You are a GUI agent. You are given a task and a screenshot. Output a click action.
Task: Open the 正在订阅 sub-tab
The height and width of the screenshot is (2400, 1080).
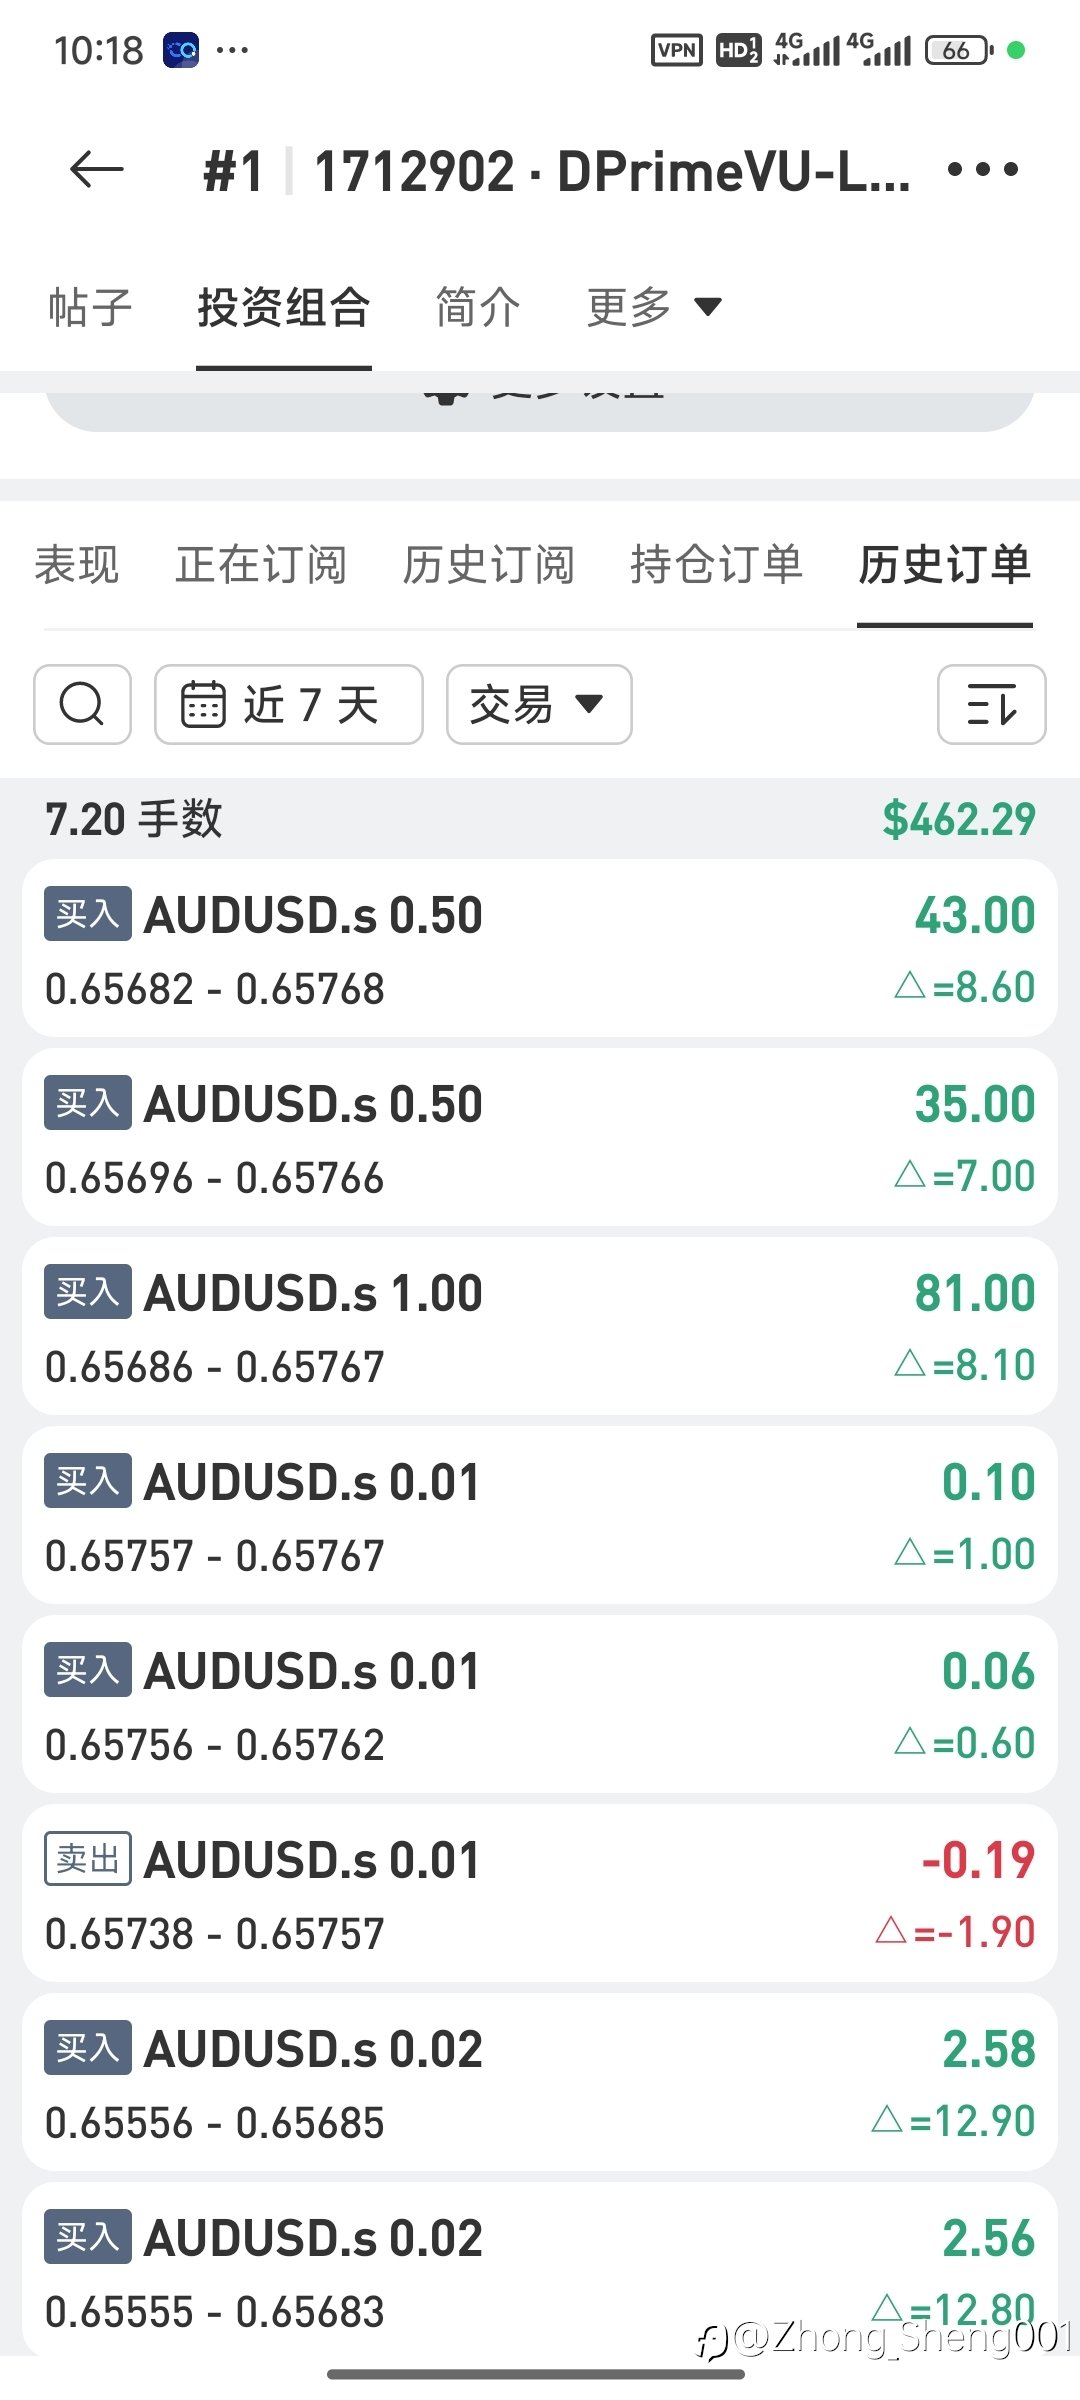coord(261,565)
